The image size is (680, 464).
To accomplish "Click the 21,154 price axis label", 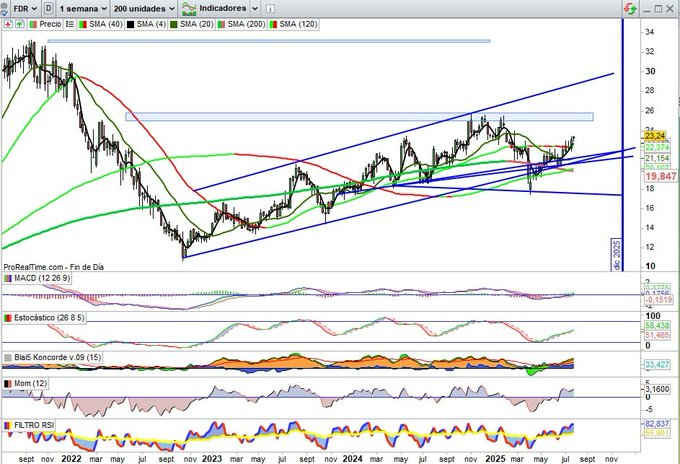I will 657,158.
